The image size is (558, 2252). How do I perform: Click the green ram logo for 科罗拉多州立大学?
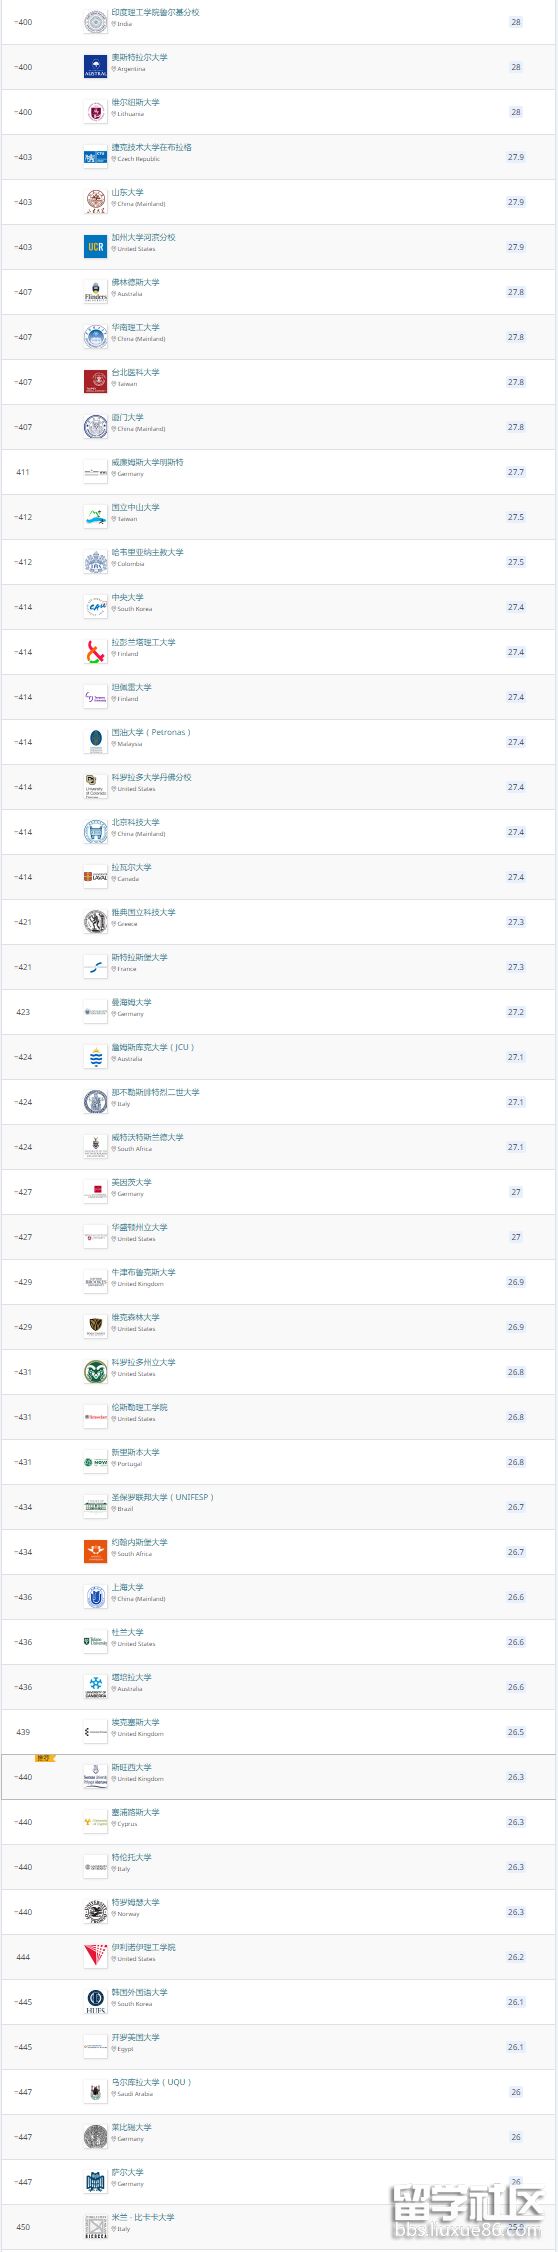pos(95,1371)
